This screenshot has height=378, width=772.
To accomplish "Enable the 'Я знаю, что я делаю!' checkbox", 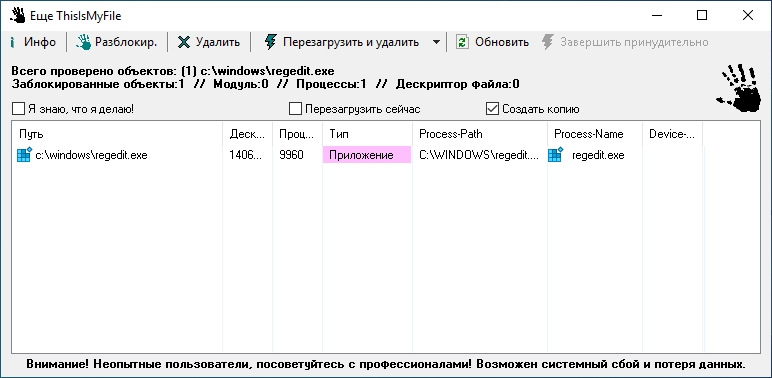I will click(18, 109).
